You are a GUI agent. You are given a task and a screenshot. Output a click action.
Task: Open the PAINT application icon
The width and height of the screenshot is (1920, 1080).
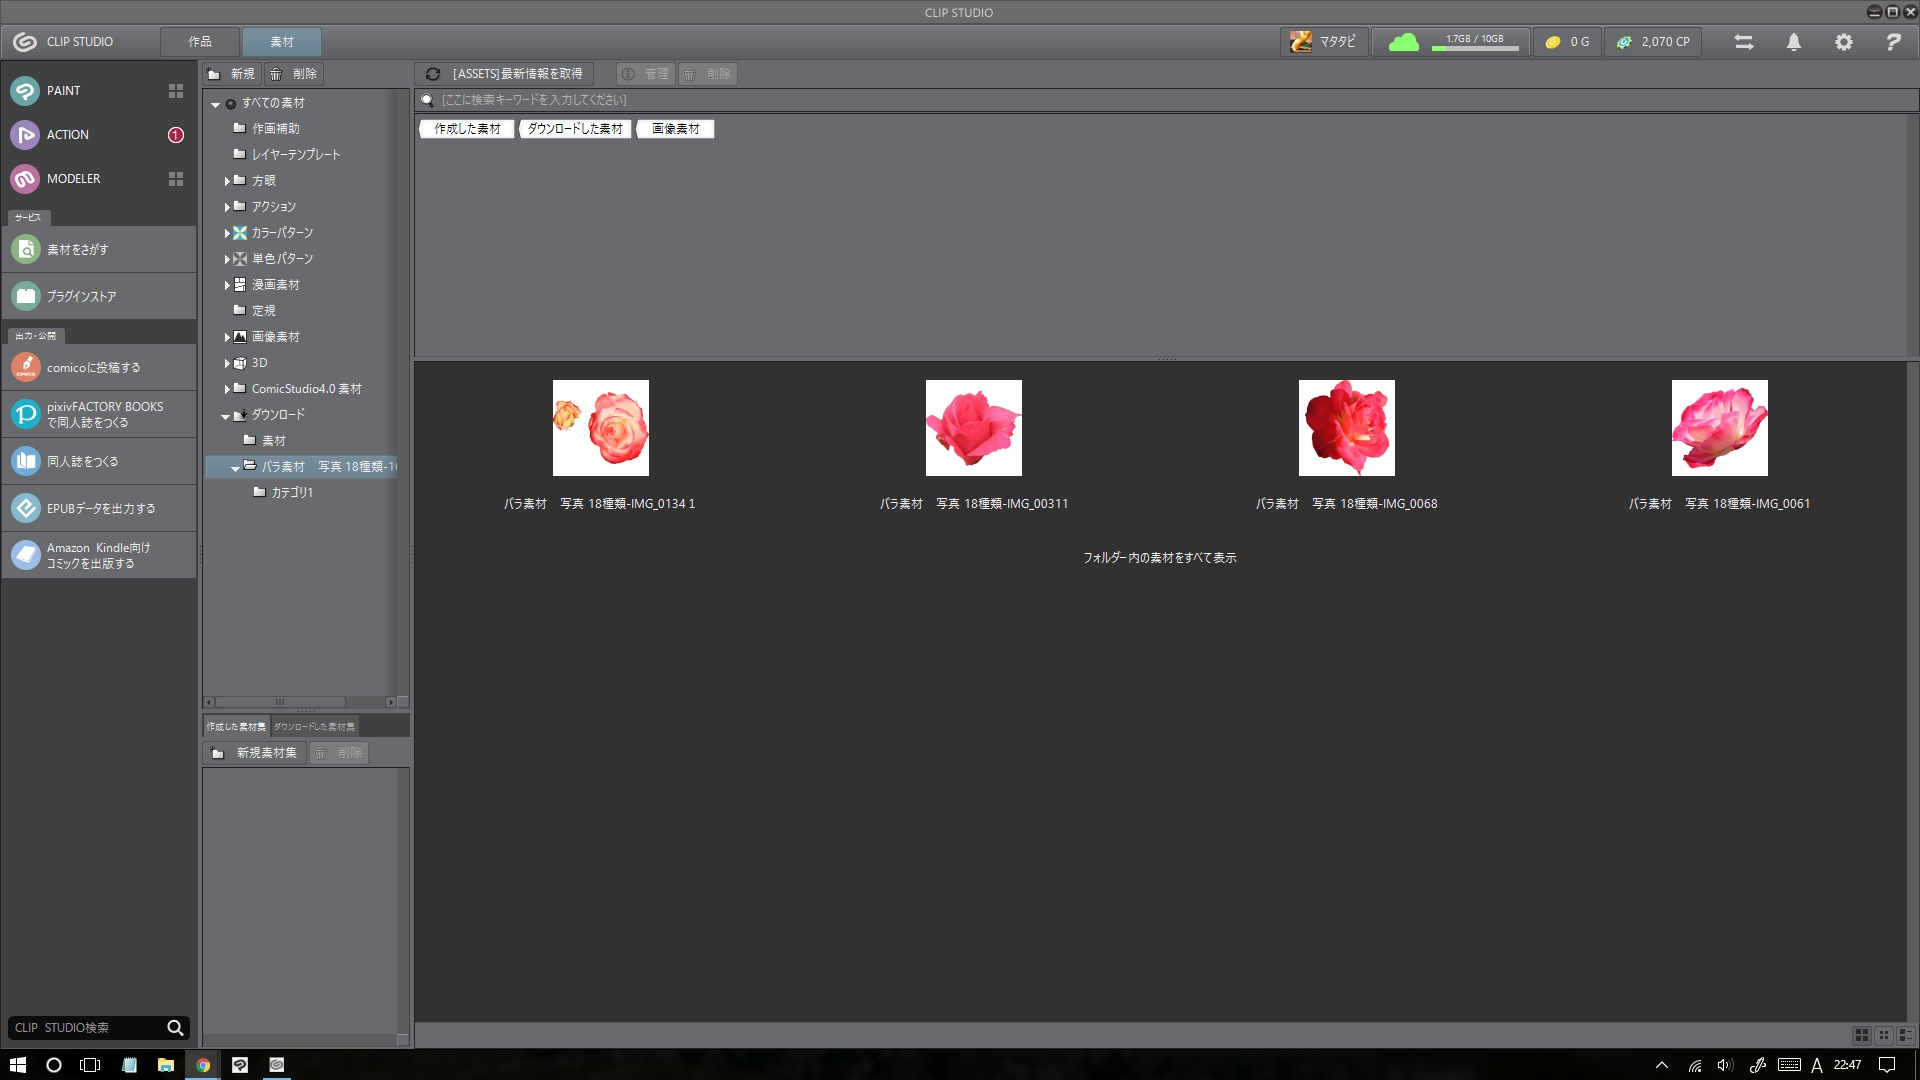pos(25,91)
